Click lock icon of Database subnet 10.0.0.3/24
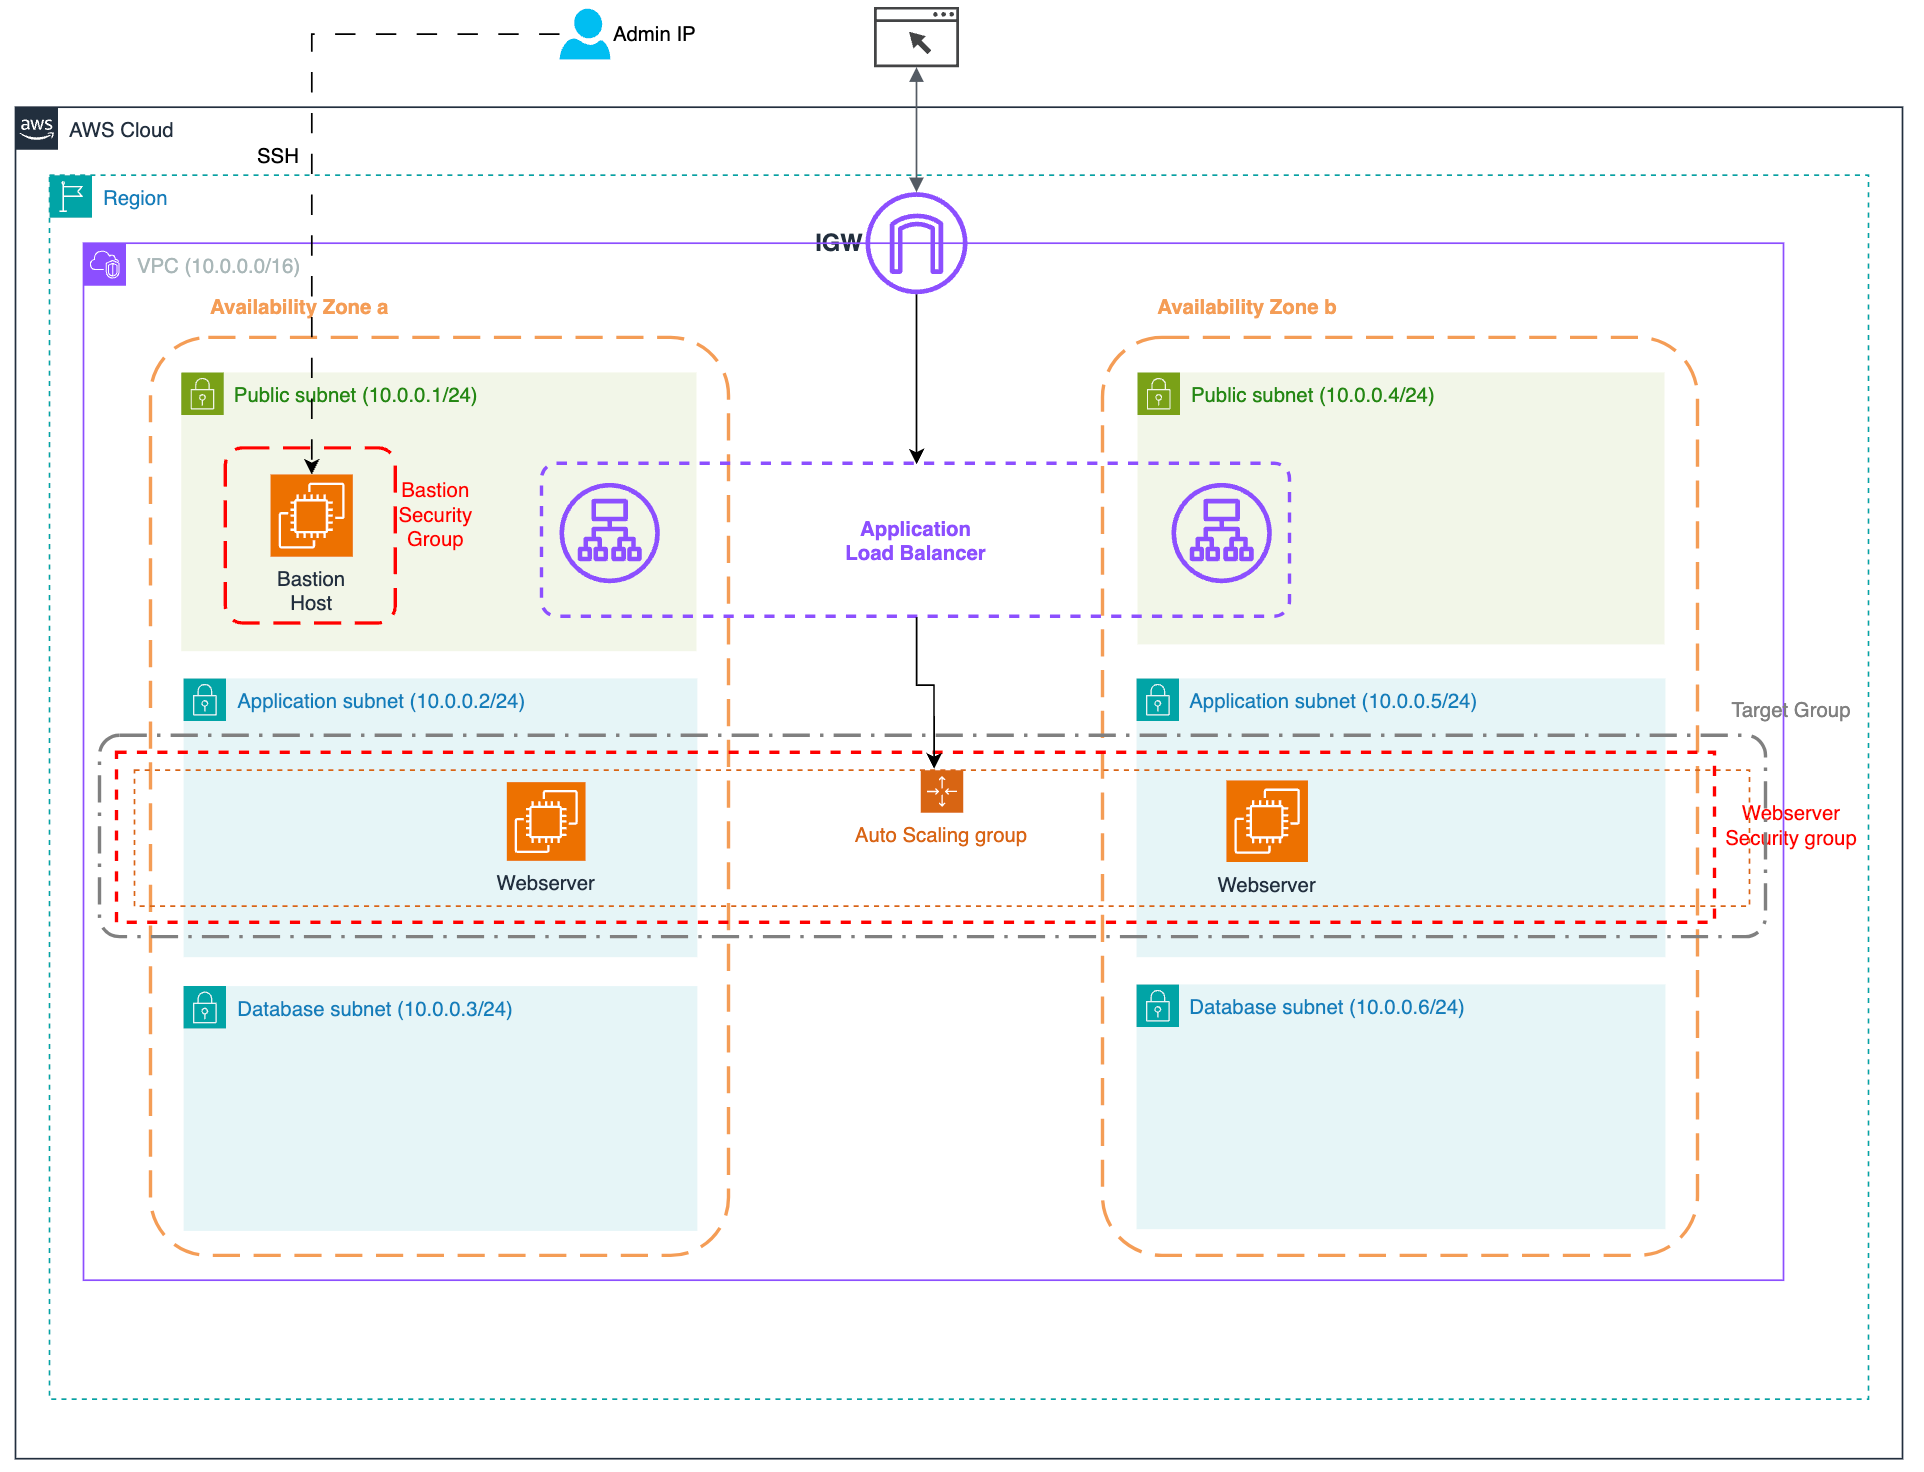The width and height of the screenshot is (1924, 1472). 205,1008
